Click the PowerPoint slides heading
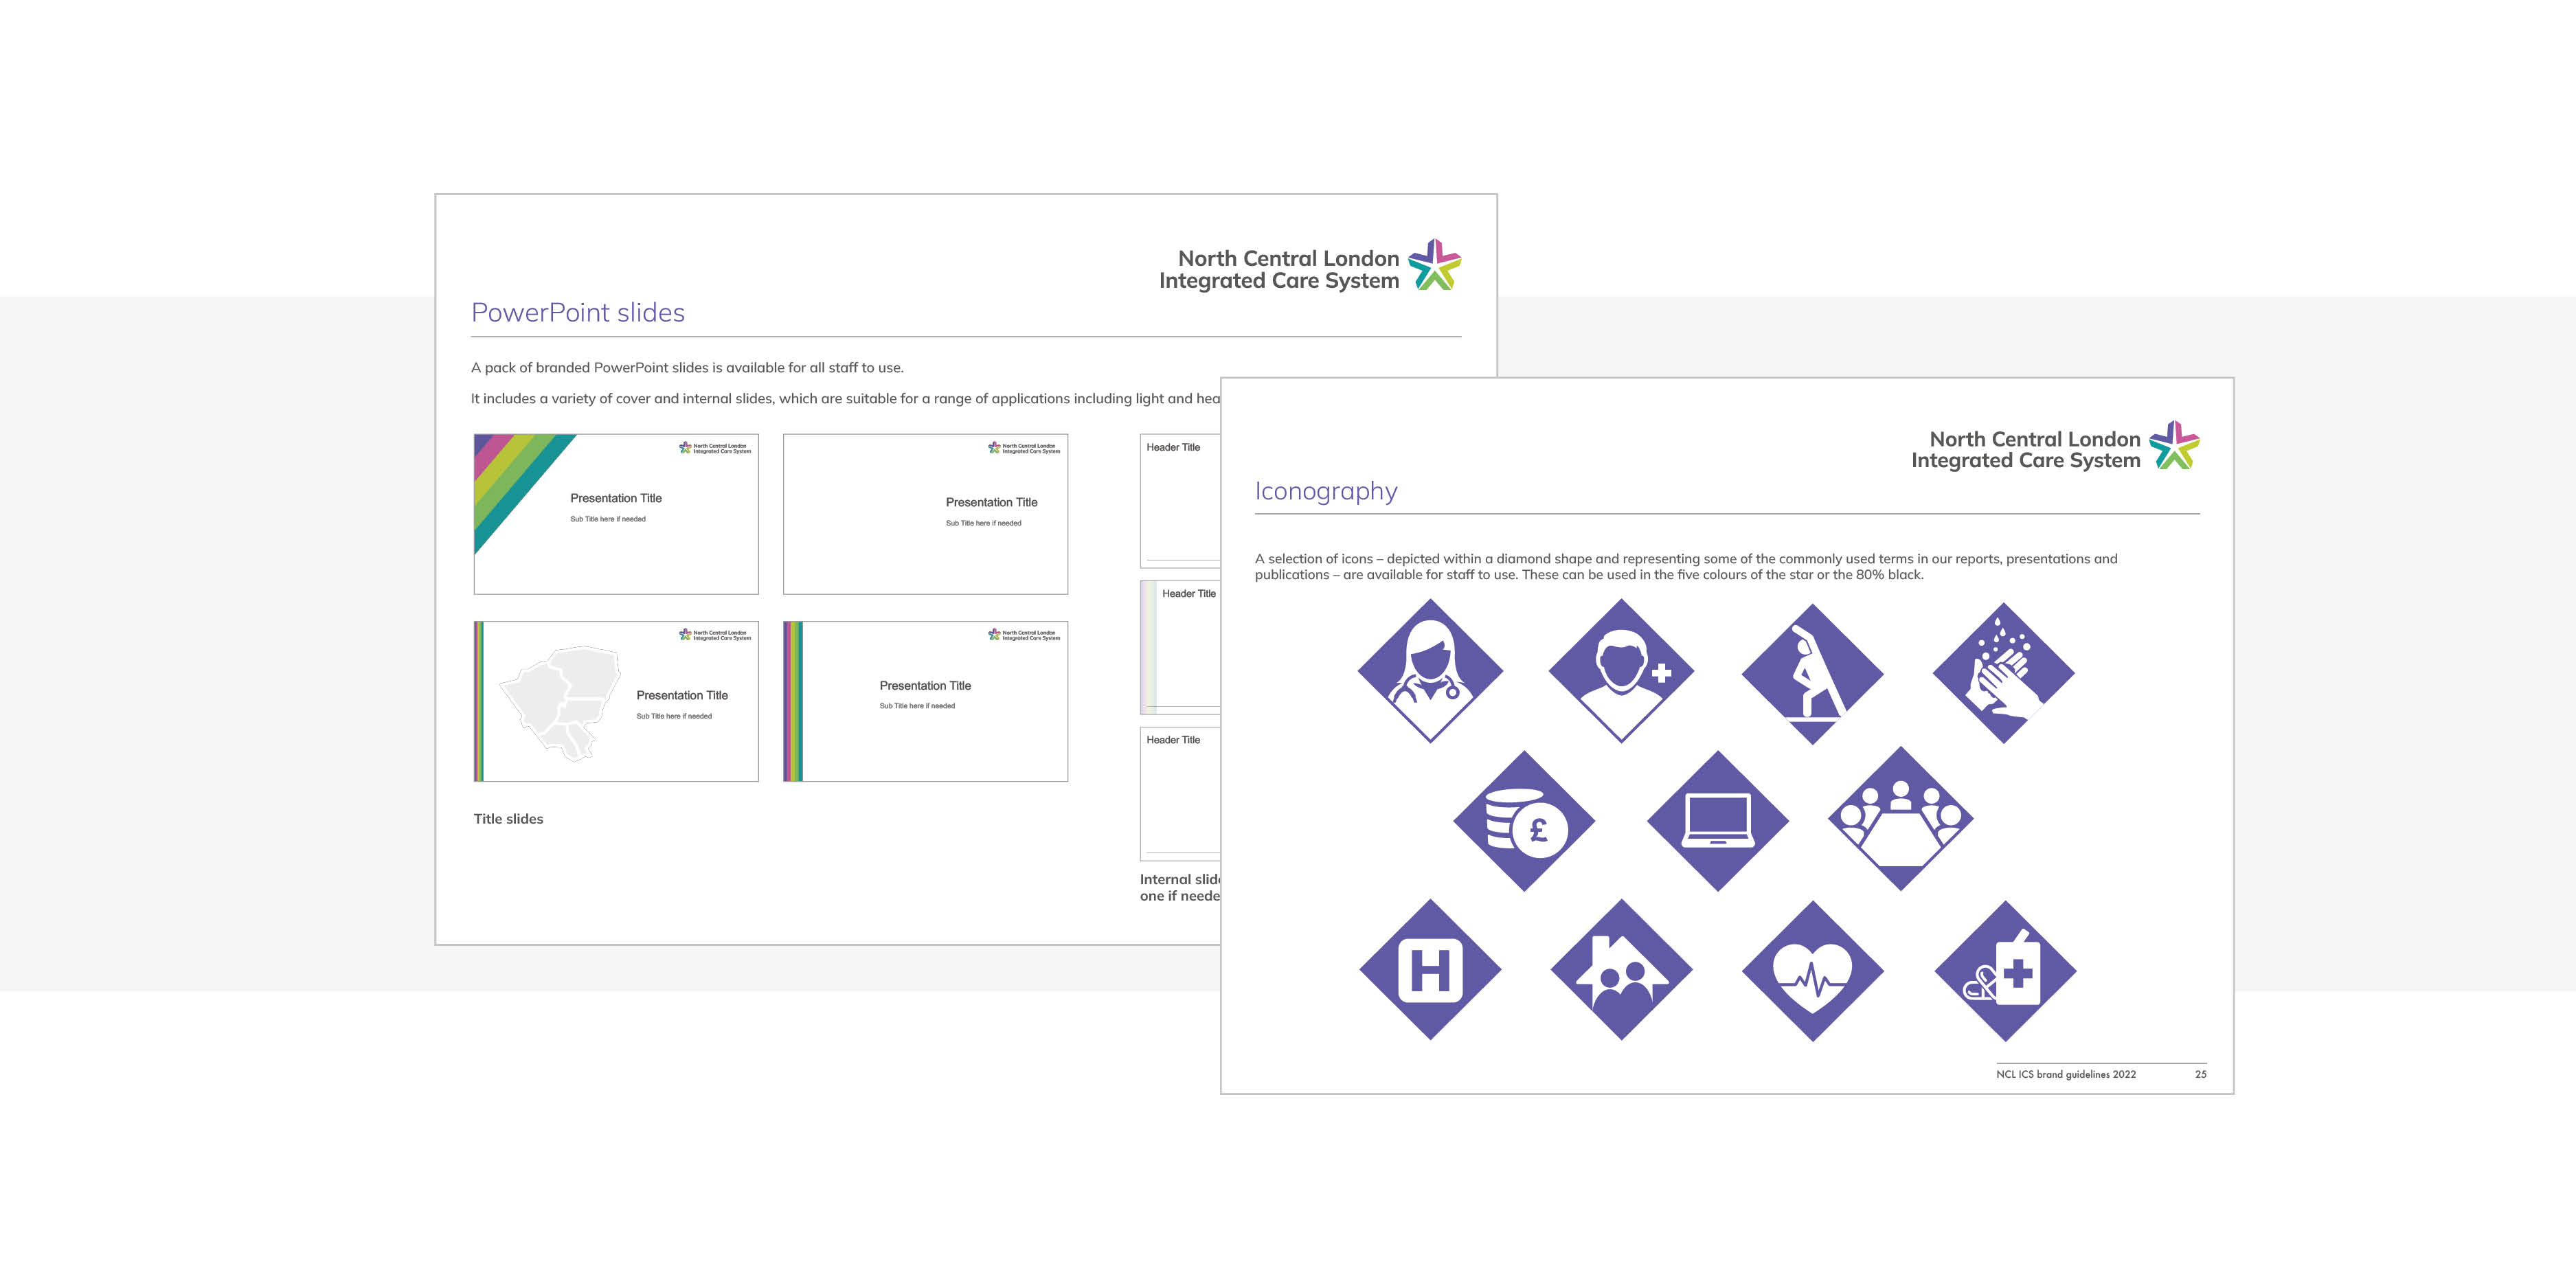This screenshot has height=1288, width=2576. [578, 313]
